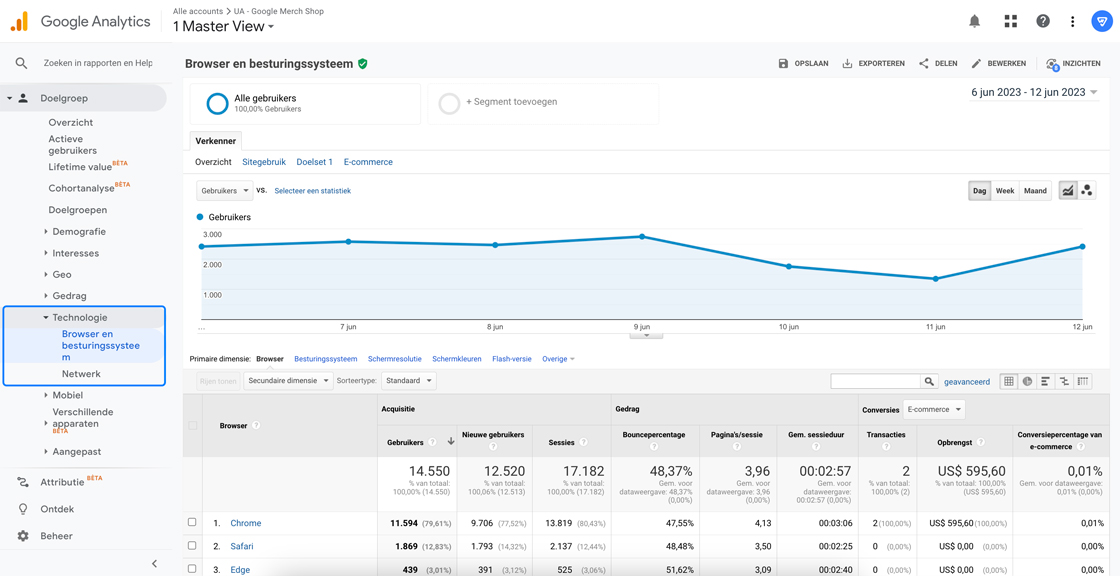Select the Verkenner tab
The width and height of the screenshot is (1120, 576).
tap(216, 141)
